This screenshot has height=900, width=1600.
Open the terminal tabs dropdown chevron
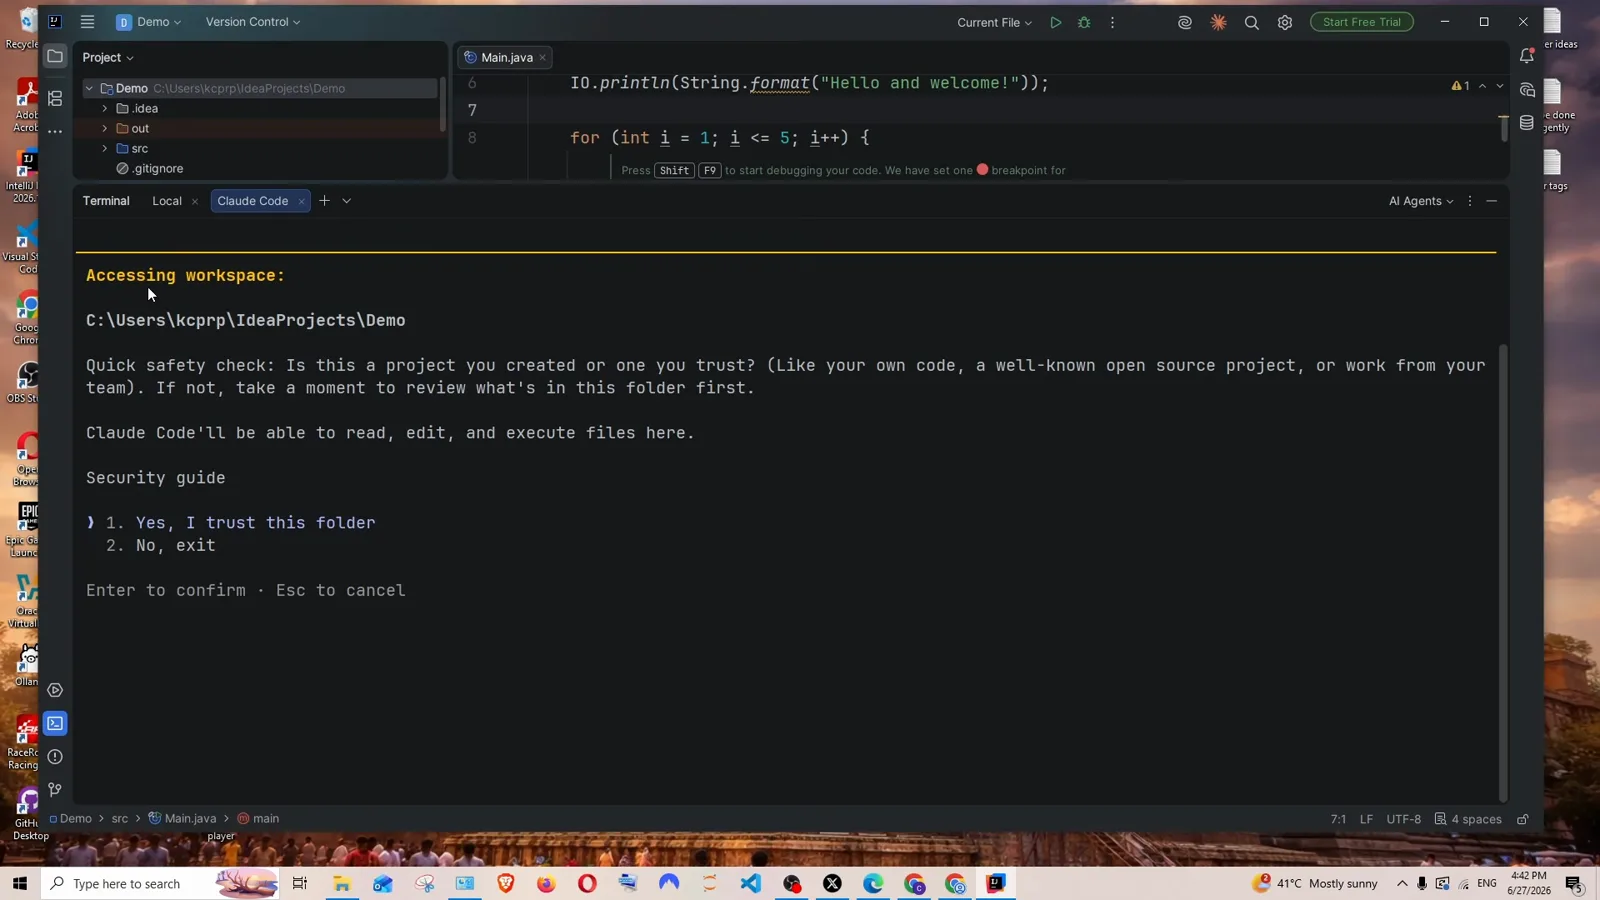pos(347,201)
